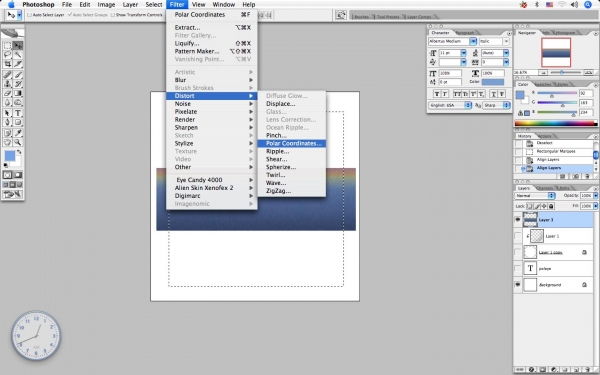Select the Clone Stamp tool
This screenshot has width=600, height=375.
tap(8, 84)
